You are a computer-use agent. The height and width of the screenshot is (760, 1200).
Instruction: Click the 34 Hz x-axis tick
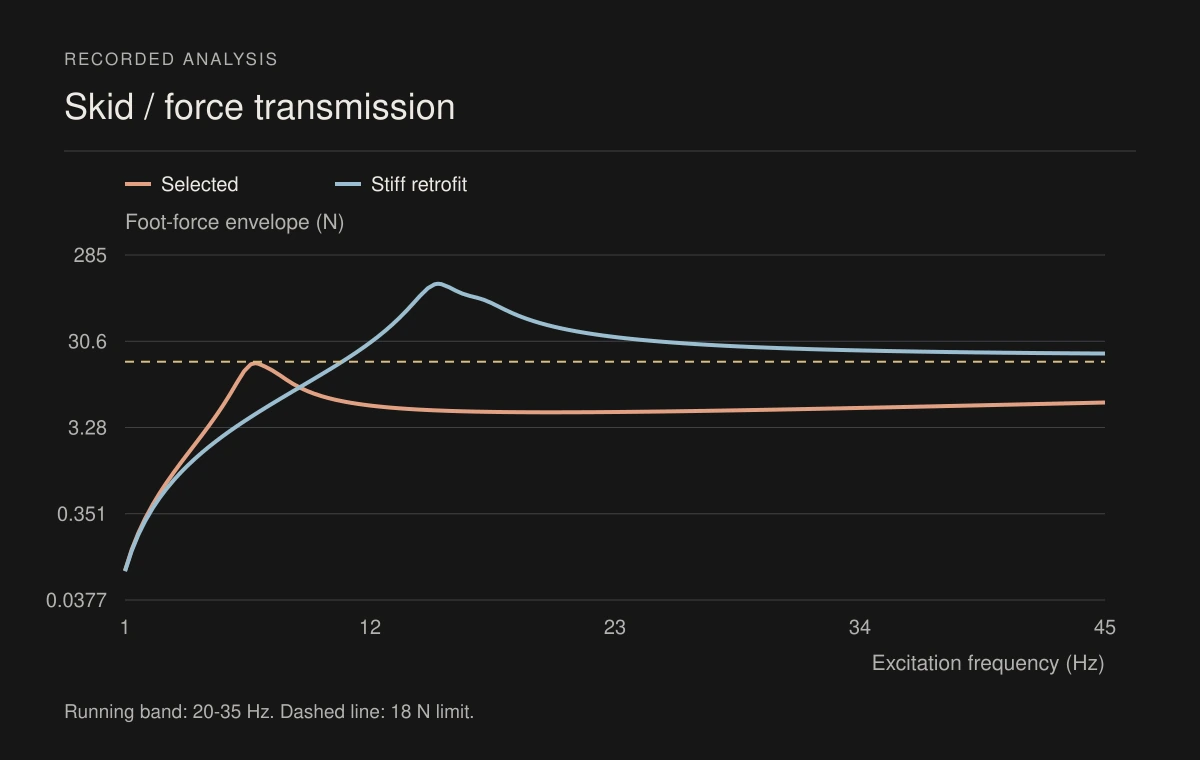coord(860,627)
